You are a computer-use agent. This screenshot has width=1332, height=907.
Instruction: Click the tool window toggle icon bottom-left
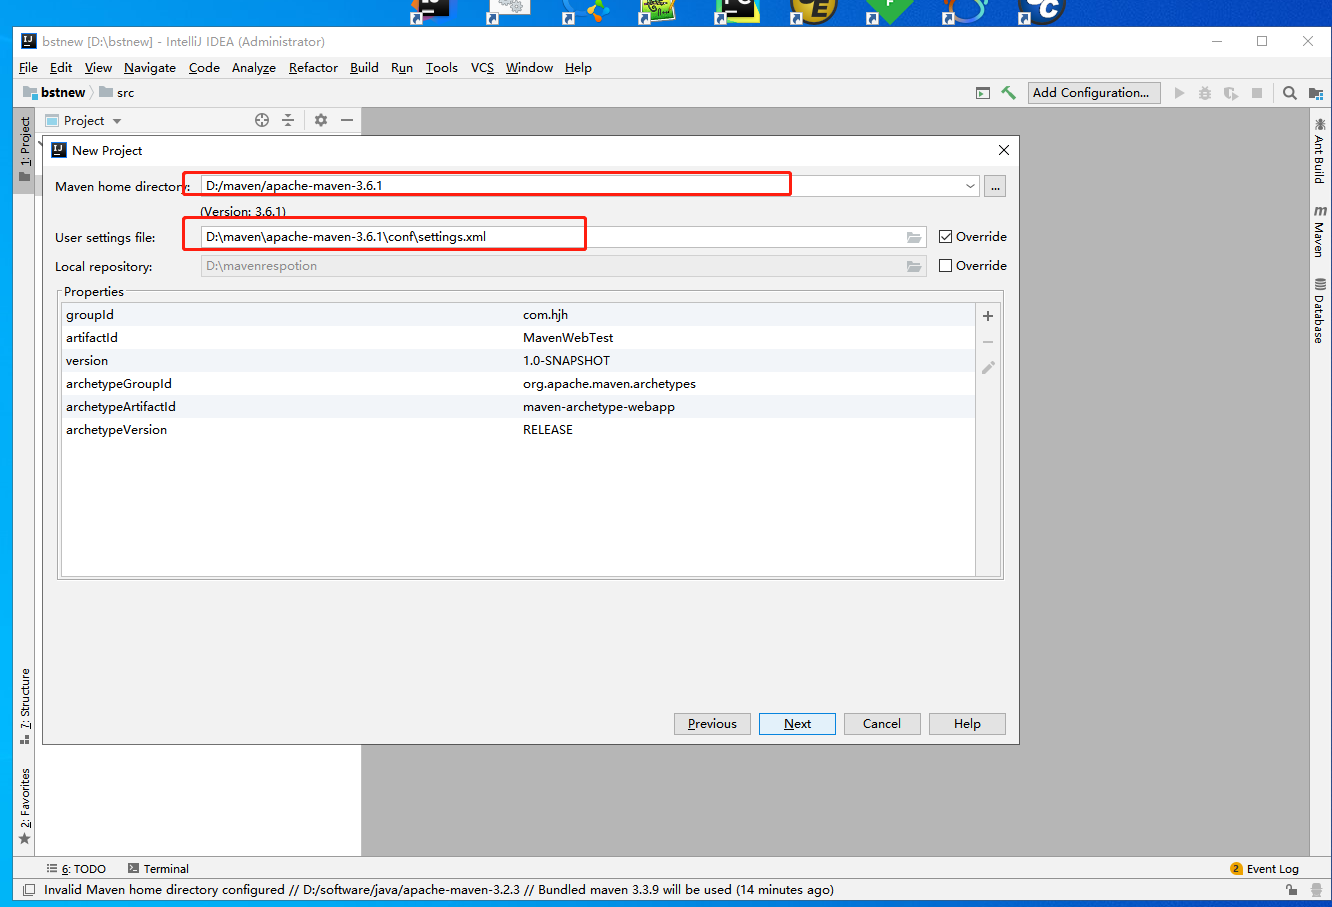tap(28, 890)
